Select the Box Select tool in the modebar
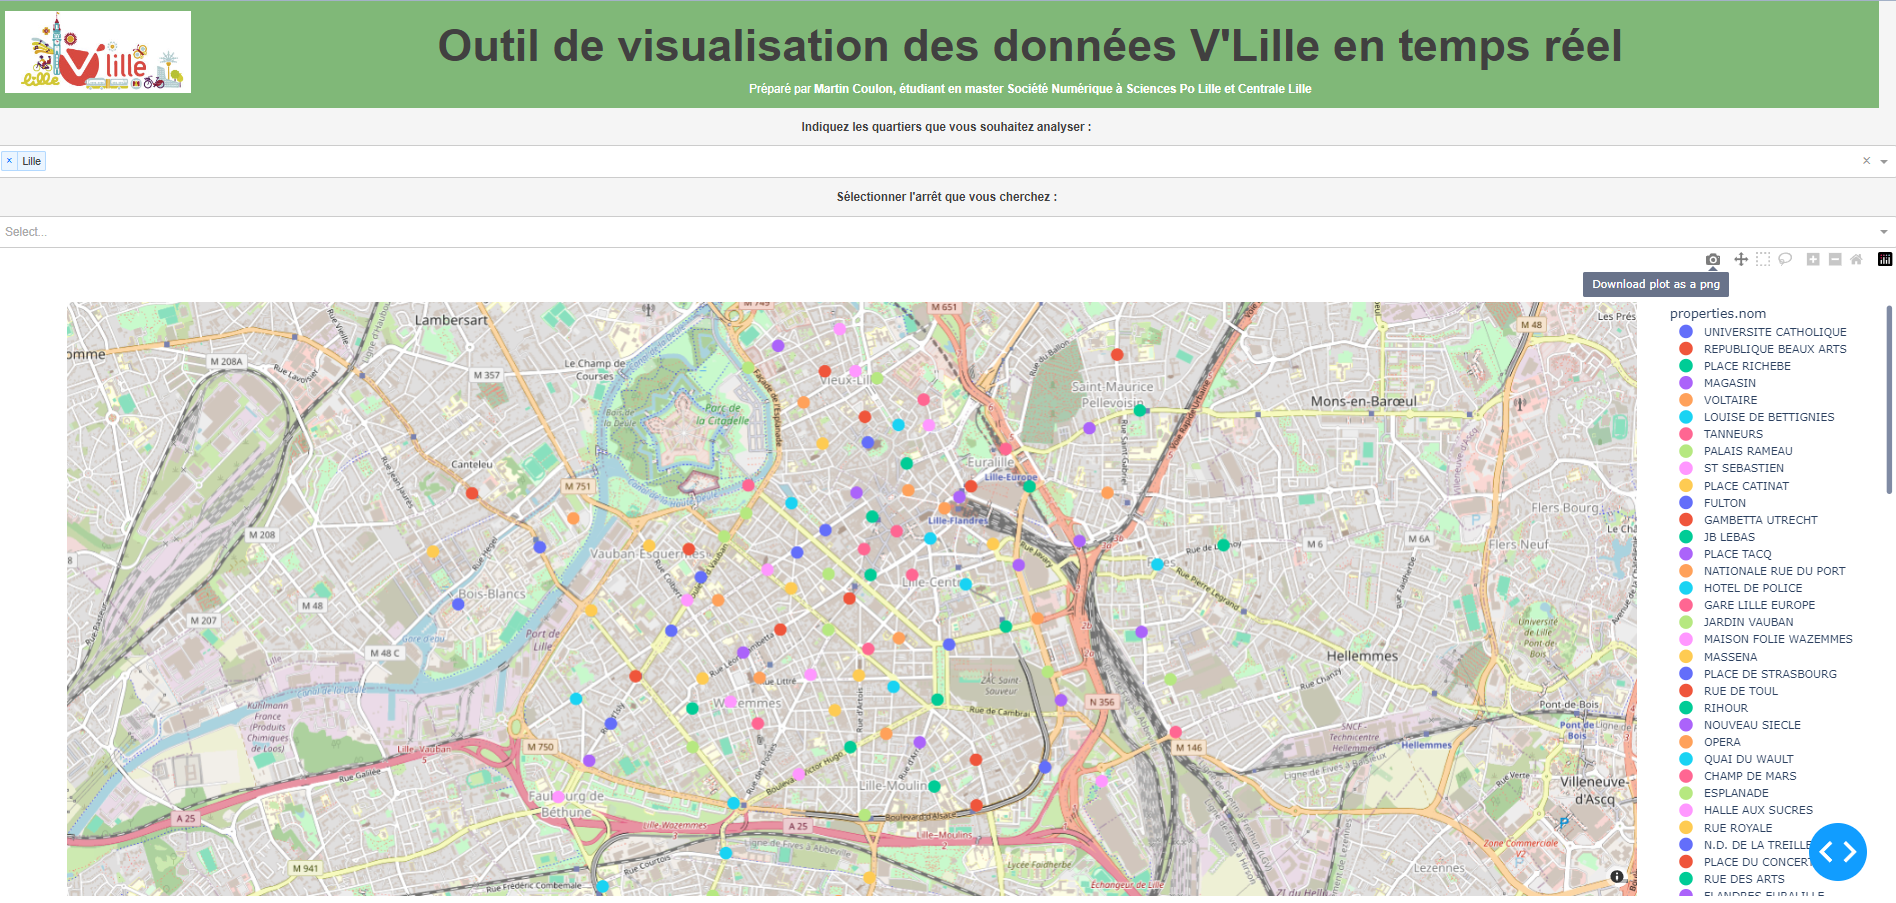The height and width of the screenshot is (903, 1896). point(1763,260)
